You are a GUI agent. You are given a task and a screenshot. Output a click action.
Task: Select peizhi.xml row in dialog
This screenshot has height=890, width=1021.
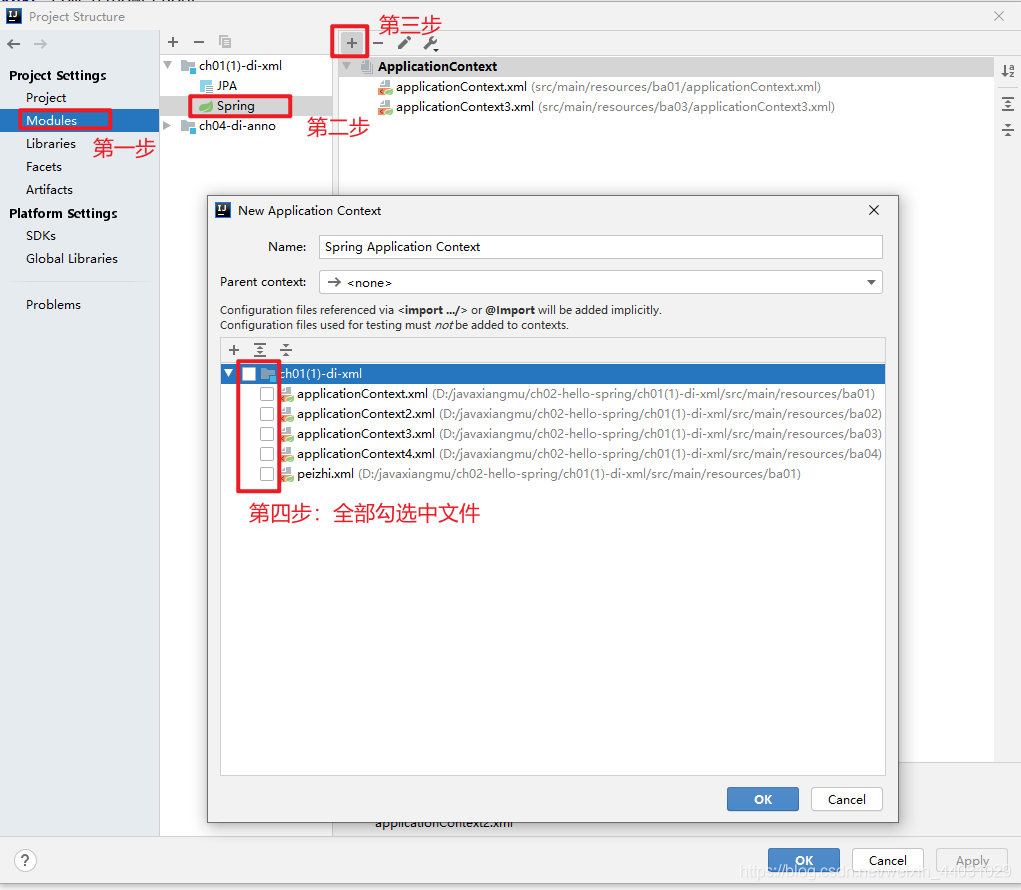click(x=552, y=474)
